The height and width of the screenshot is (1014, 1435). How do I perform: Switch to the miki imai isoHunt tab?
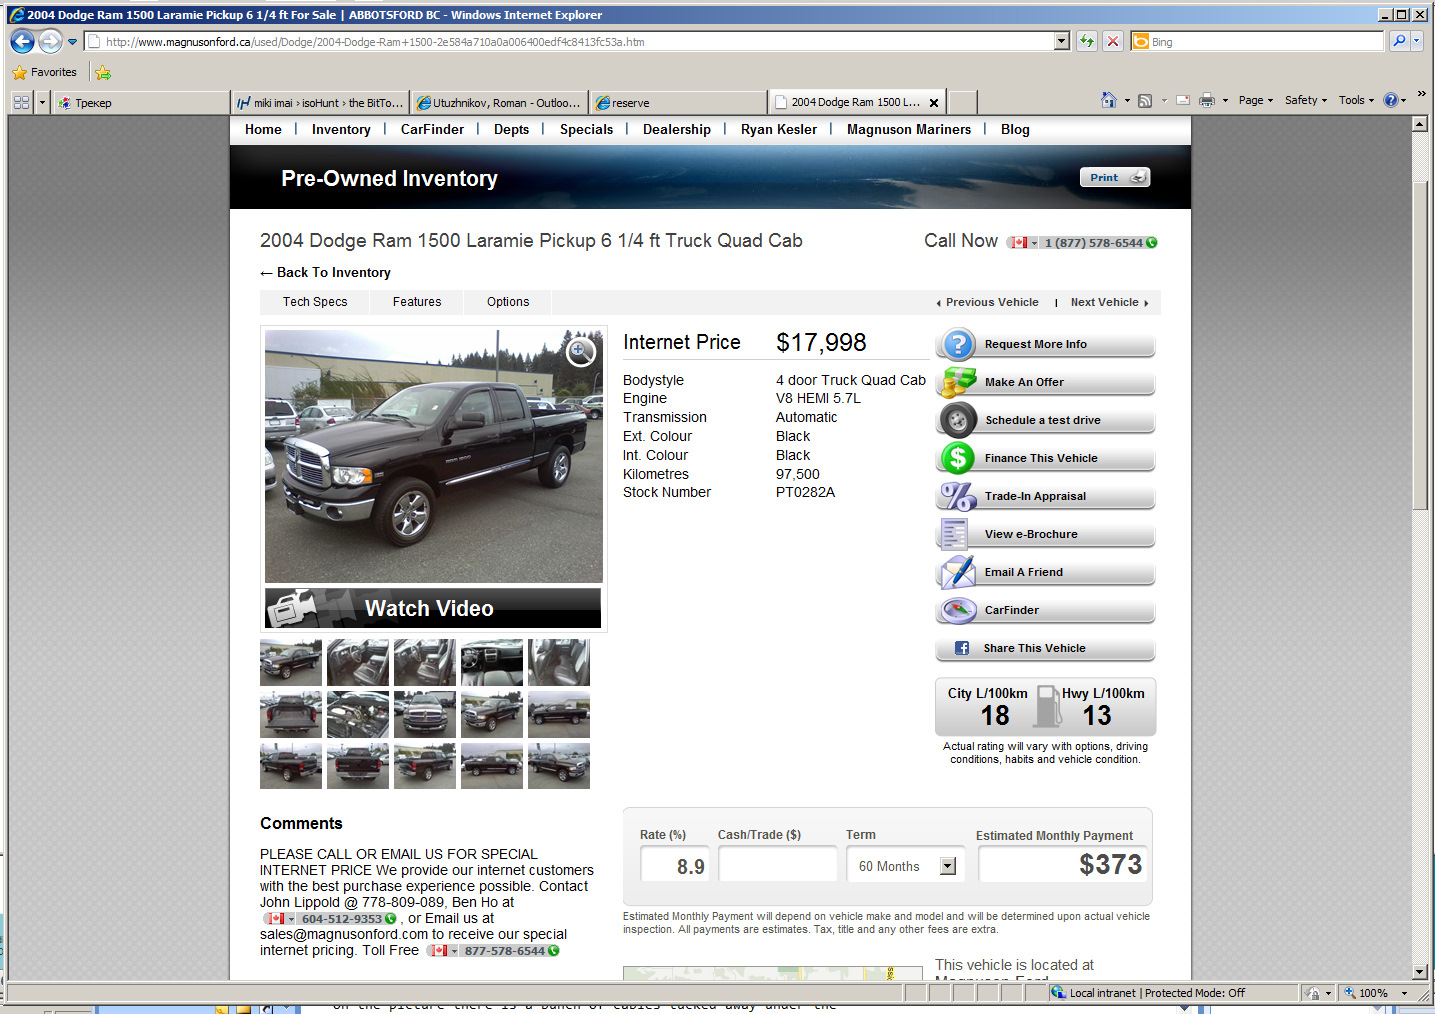click(320, 103)
